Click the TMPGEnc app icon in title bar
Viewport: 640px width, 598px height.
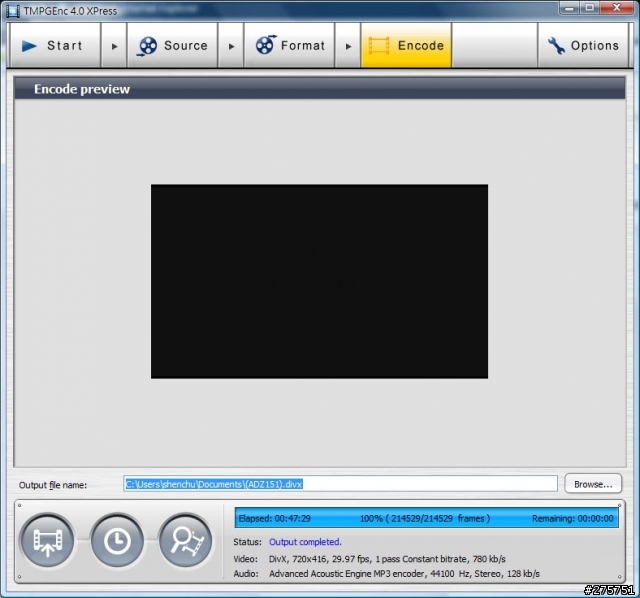coord(13,10)
